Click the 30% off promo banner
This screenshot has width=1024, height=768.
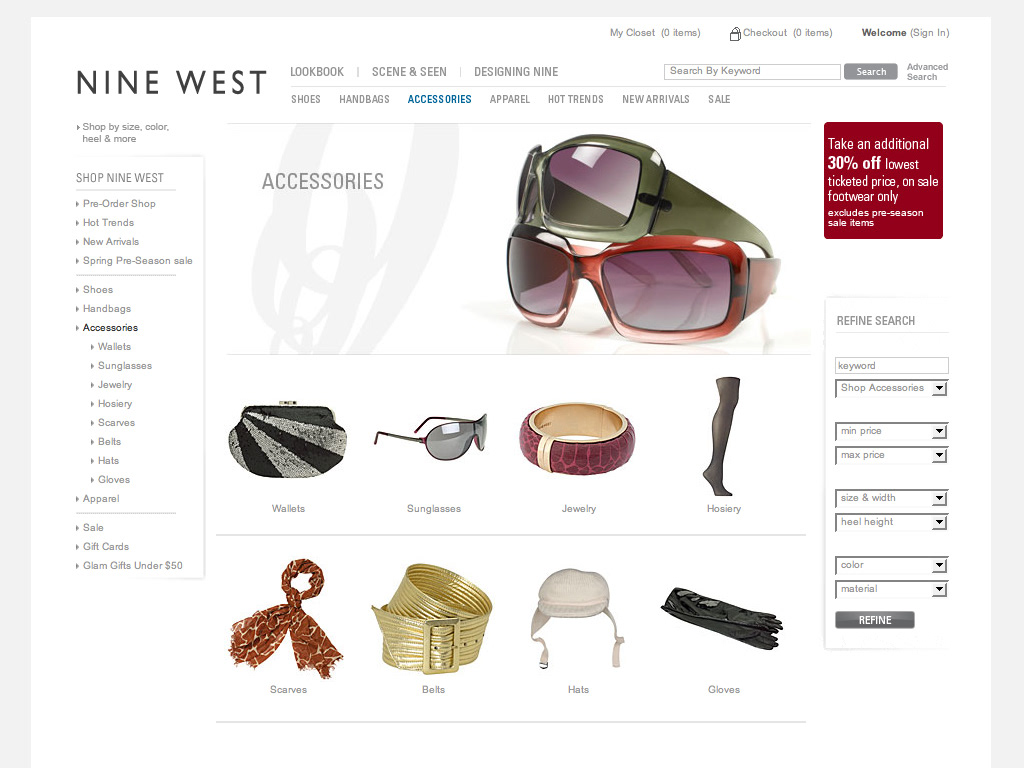pos(883,180)
